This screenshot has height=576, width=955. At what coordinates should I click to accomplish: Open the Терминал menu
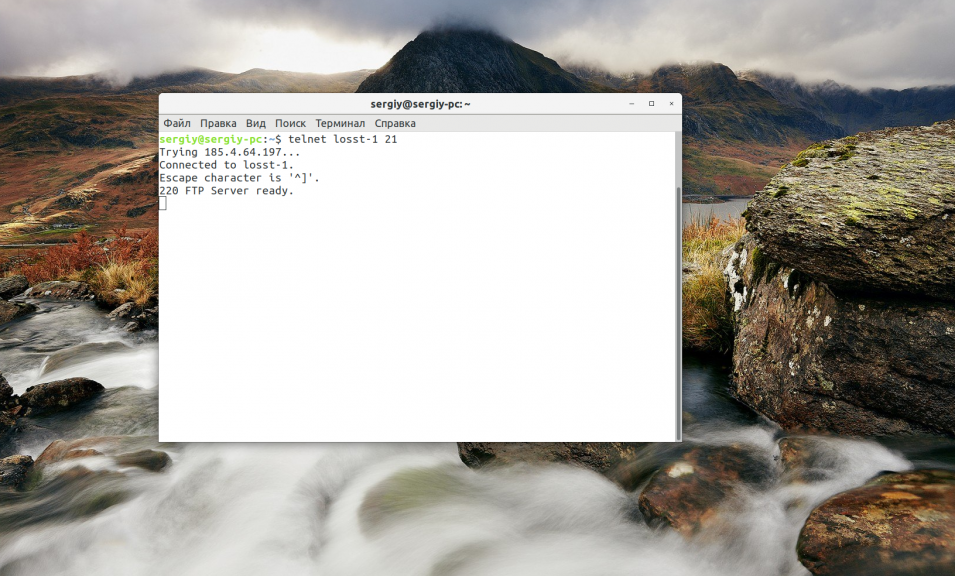pos(340,123)
